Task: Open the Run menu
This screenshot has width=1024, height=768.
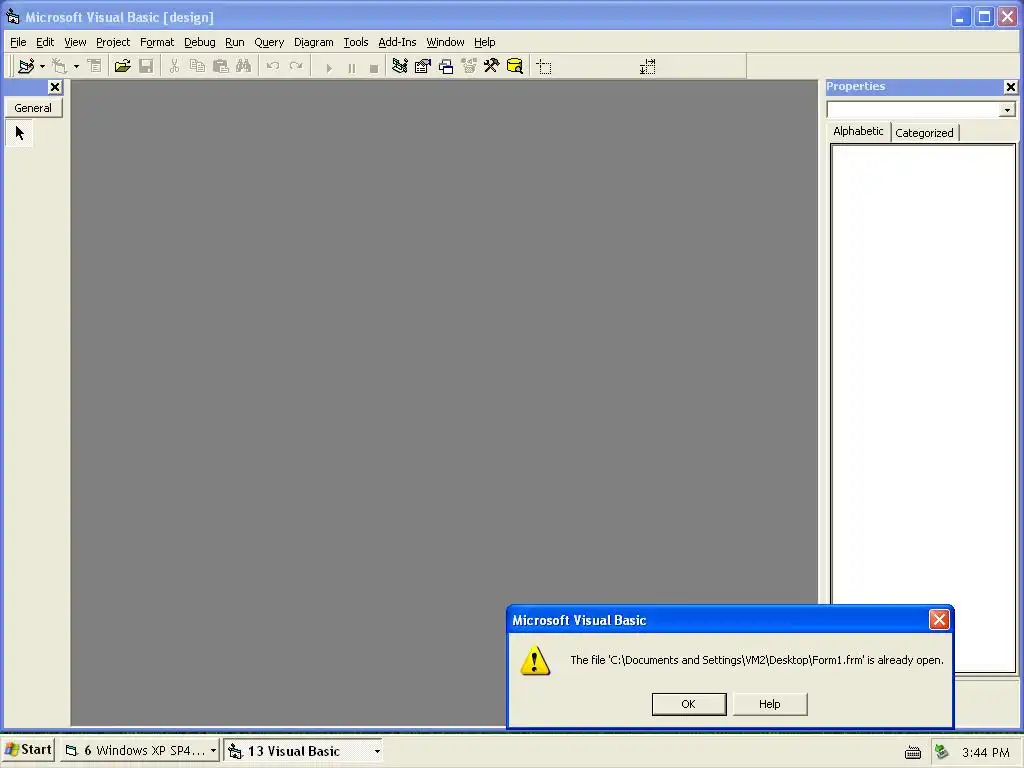Action: pyautogui.click(x=234, y=42)
